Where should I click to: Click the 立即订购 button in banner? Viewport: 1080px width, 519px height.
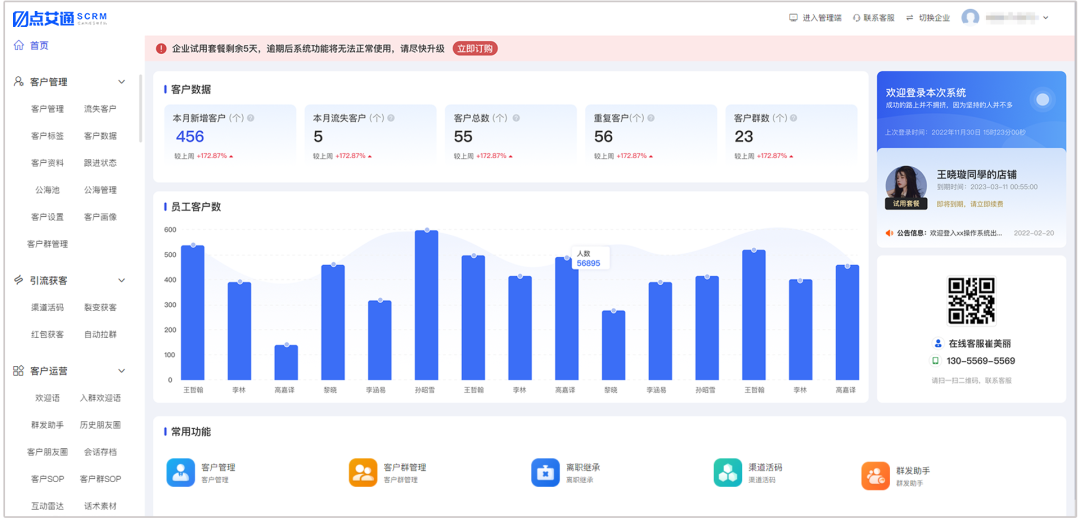(x=475, y=48)
